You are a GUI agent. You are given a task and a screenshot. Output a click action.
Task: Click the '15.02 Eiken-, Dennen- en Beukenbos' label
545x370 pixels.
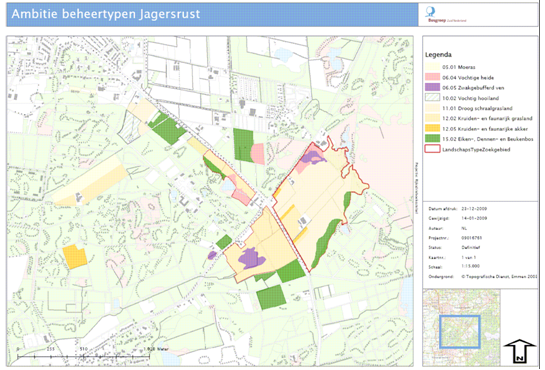tap(488, 139)
